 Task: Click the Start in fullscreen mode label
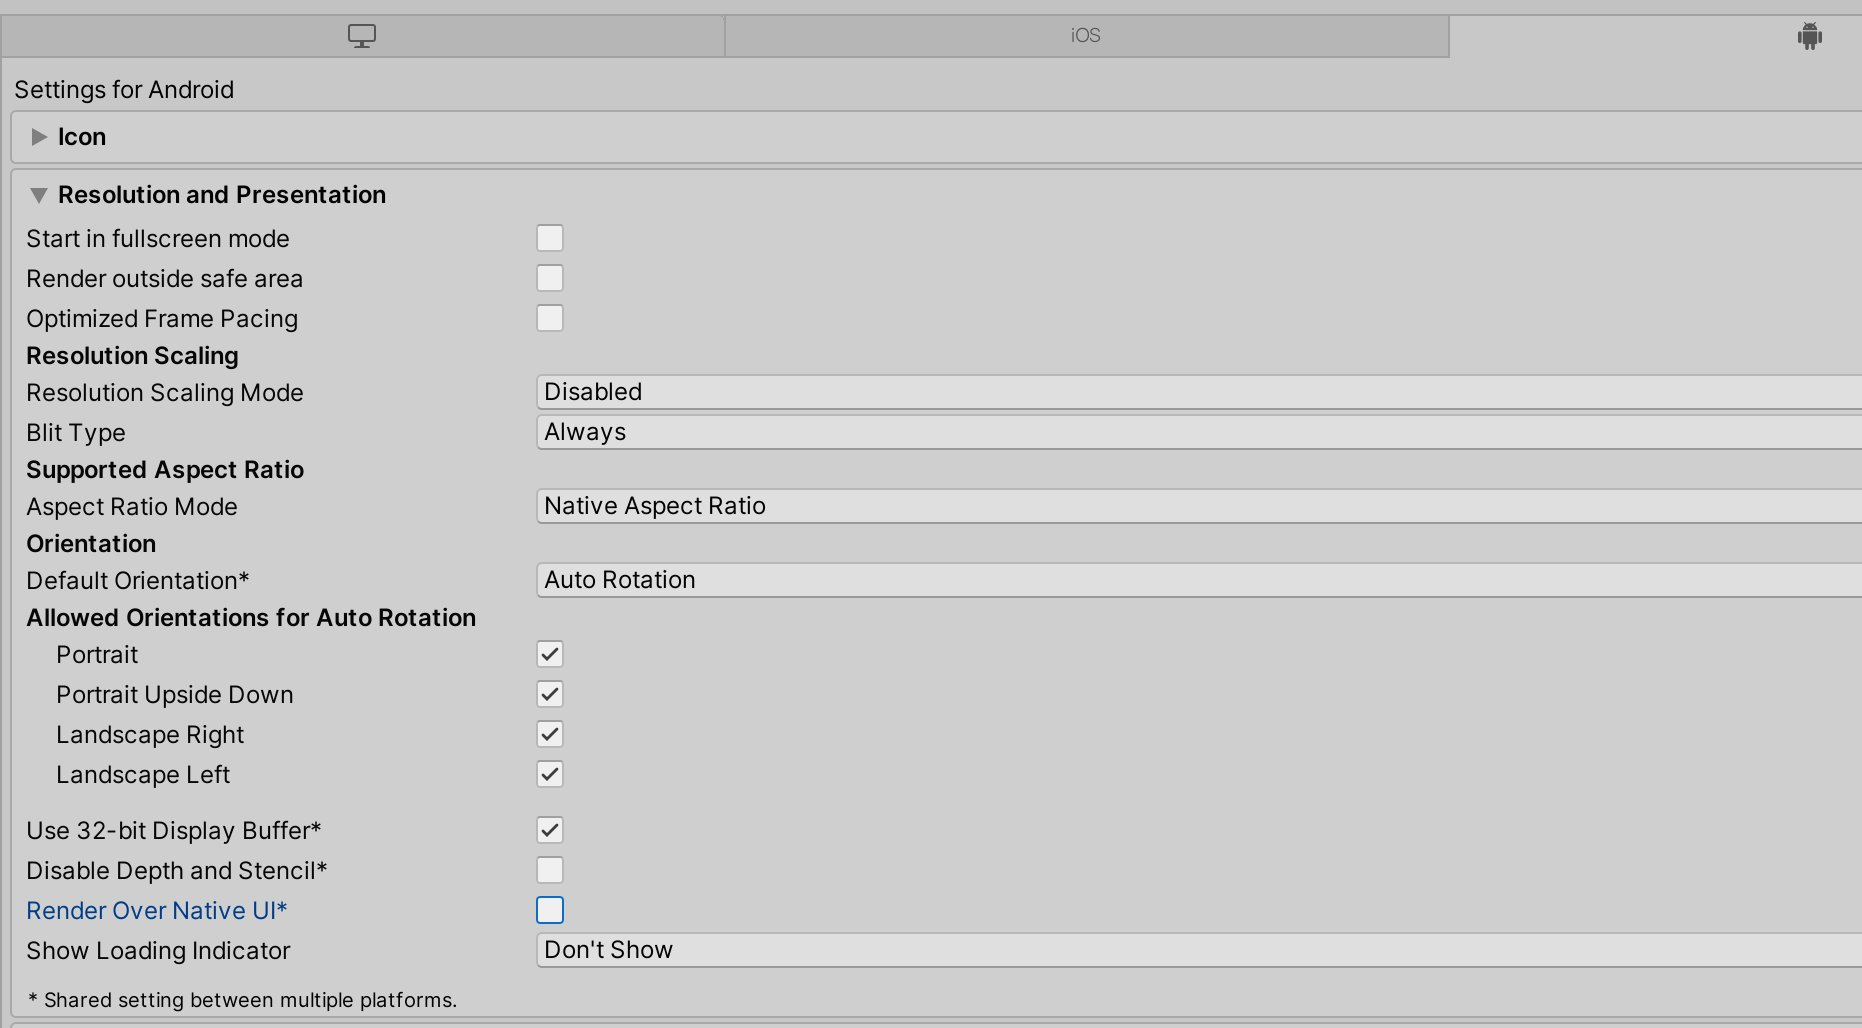158,239
